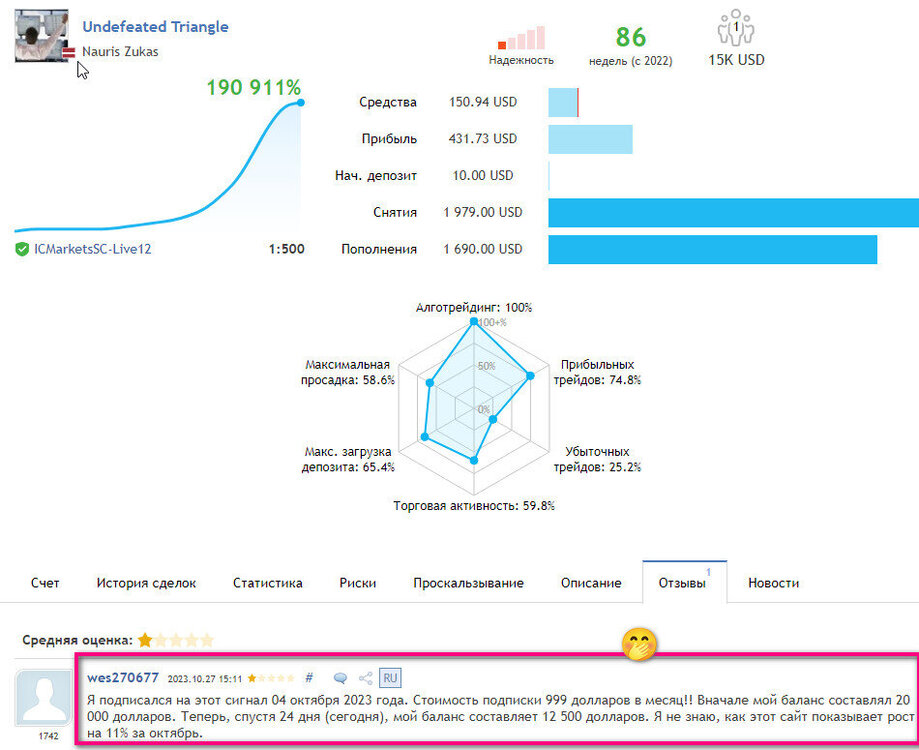This screenshot has width=919, height=750.
Task: Open wes270677 user profile link
Action: [x=123, y=678]
